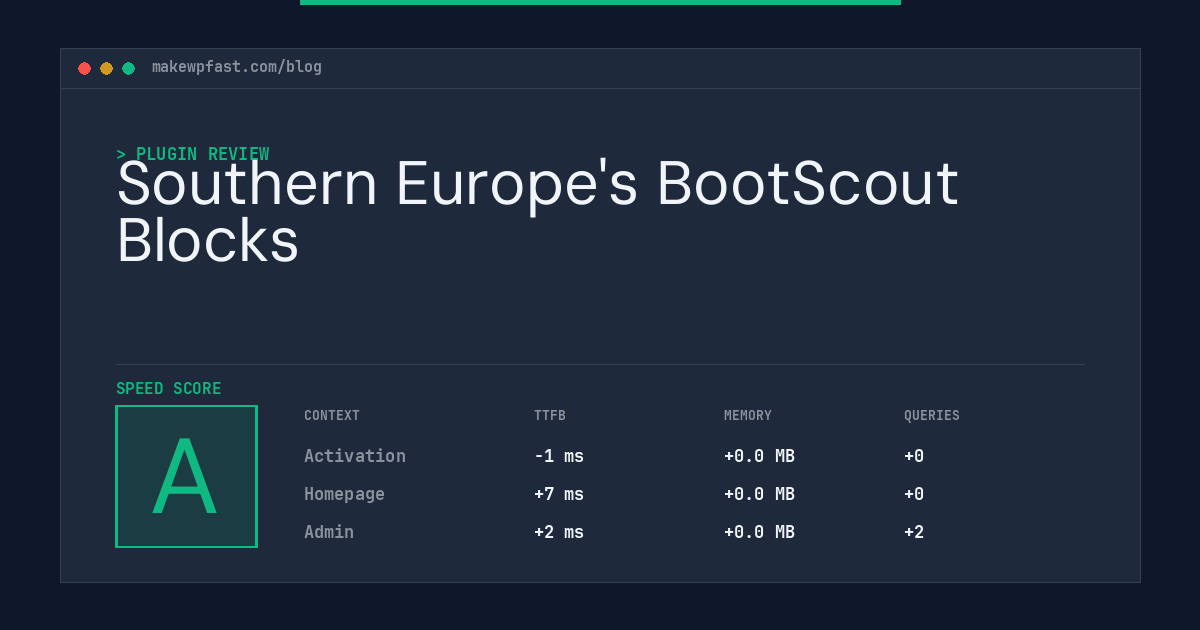
Task: Select the Homepage row label
Action: pos(344,494)
